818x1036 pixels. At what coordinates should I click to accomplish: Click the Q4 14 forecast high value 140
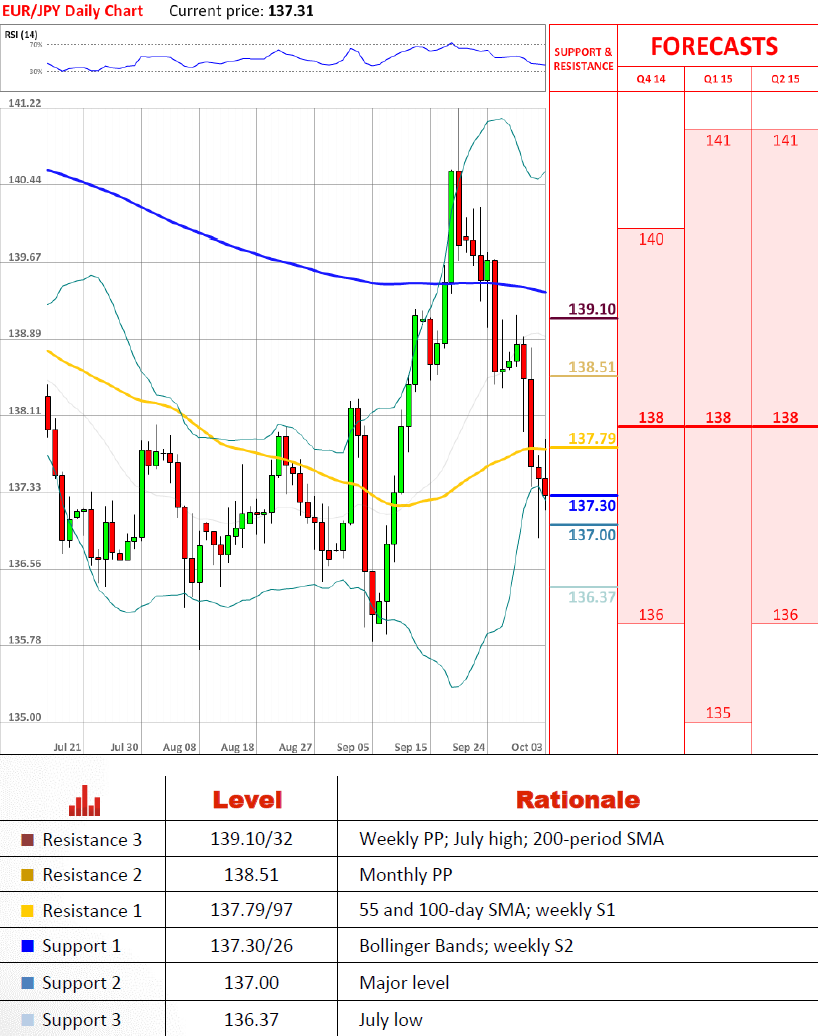coord(651,239)
